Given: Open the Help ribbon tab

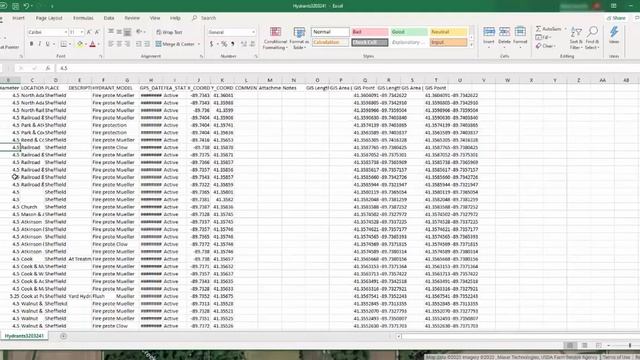Looking at the screenshot, I should 175,18.
